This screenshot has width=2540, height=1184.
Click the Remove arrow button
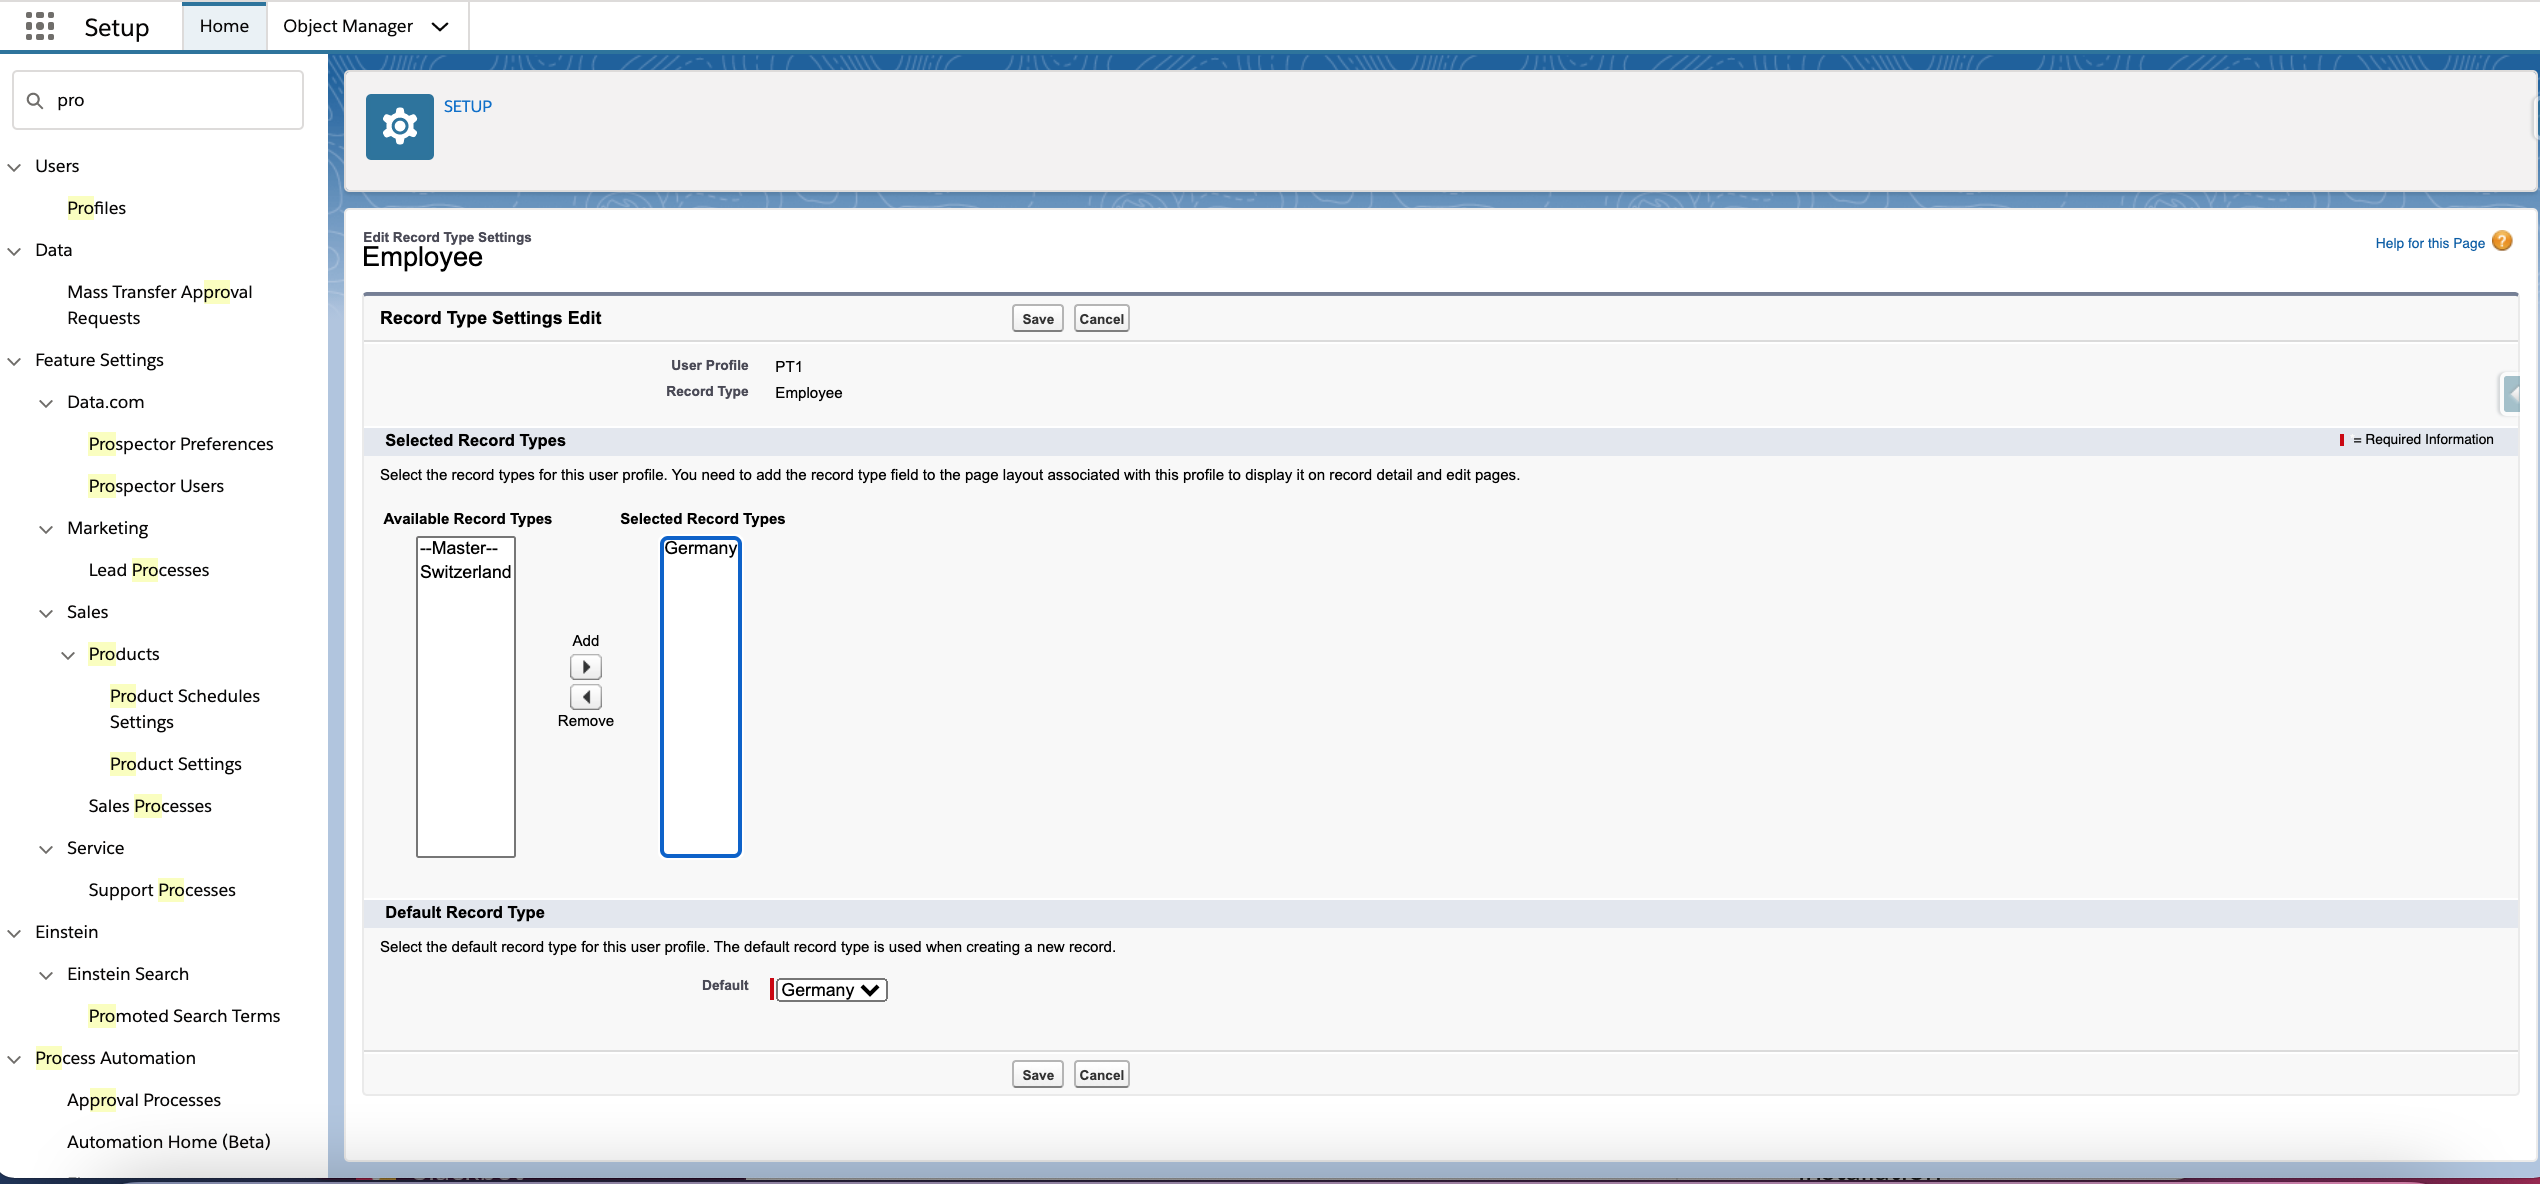click(x=585, y=697)
